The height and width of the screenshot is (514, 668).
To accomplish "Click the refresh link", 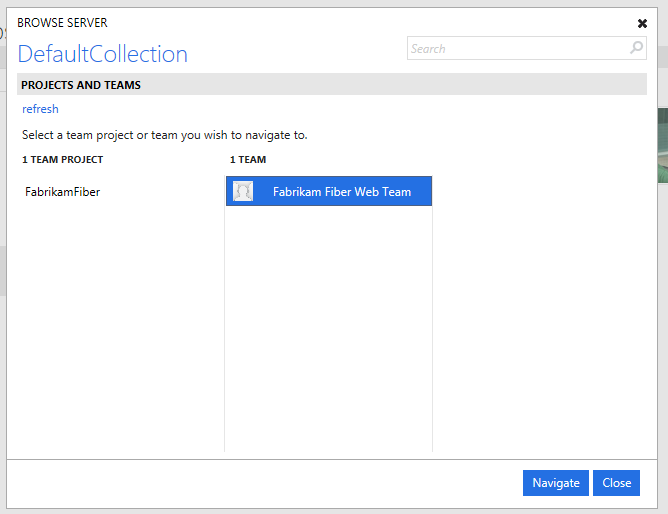I will pos(41,109).
